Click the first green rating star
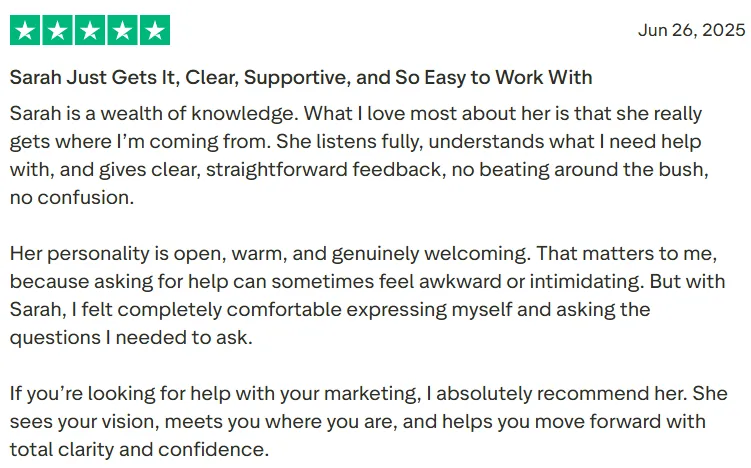Image resolution: width=751 pixels, height=468 pixels. click(25, 30)
